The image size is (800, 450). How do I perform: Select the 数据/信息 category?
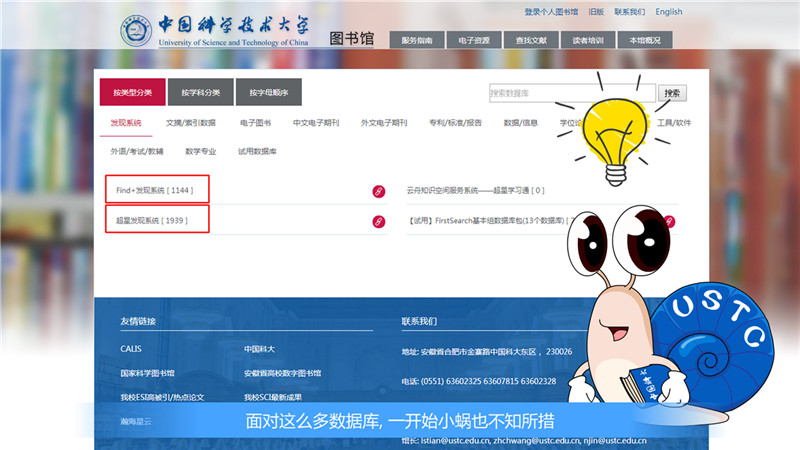click(521, 123)
